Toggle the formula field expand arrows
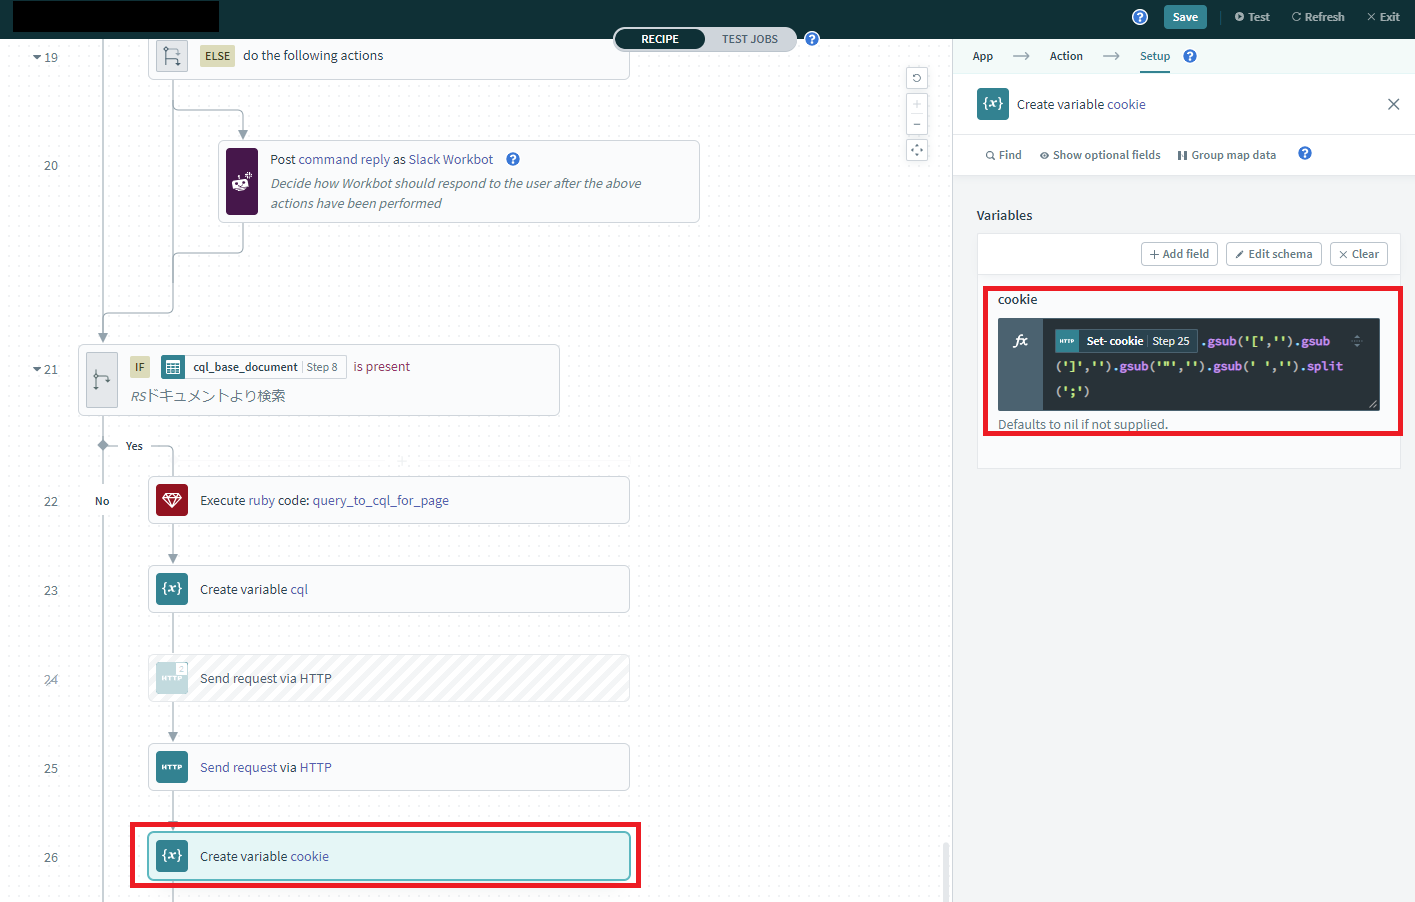1415x902 pixels. pos(1357,341)
